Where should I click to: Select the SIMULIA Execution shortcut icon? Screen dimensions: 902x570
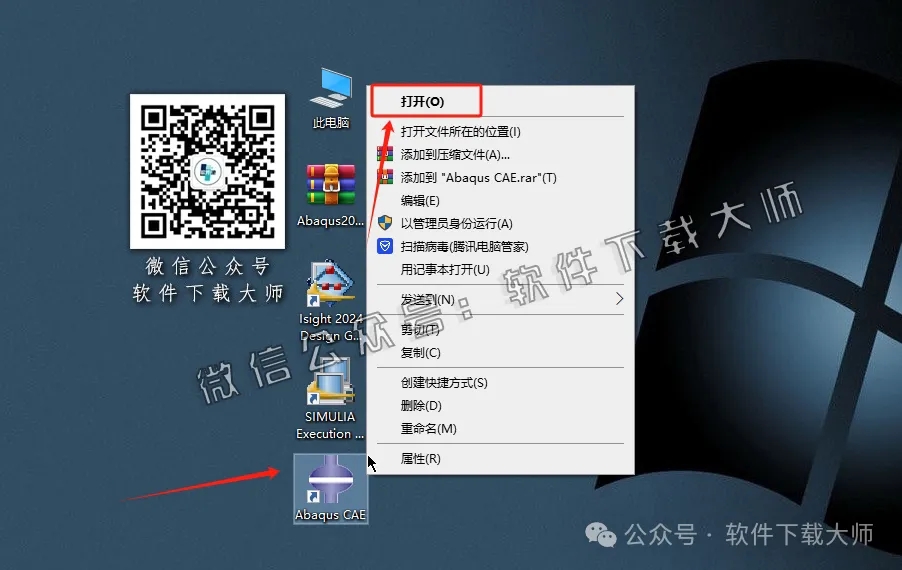pos(330,399)
